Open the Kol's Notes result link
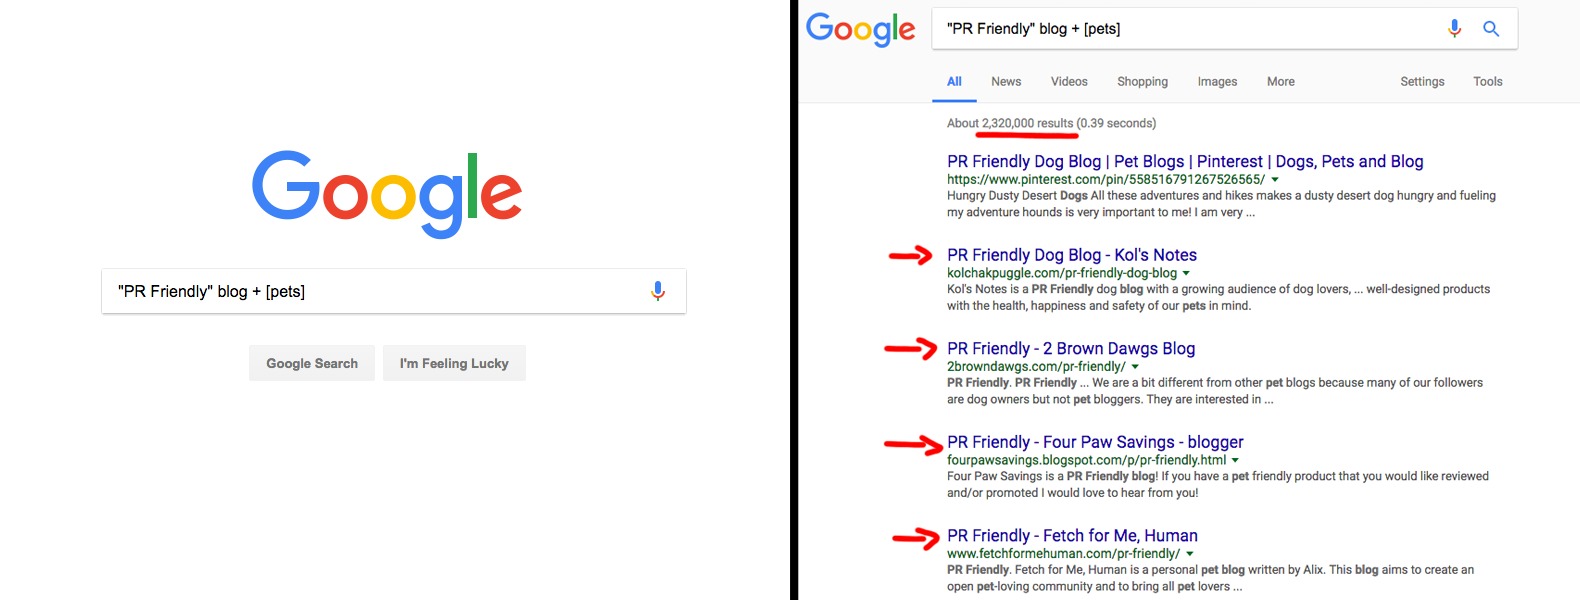Viewport: 1580px width, 600px height. pos(1072,255)
